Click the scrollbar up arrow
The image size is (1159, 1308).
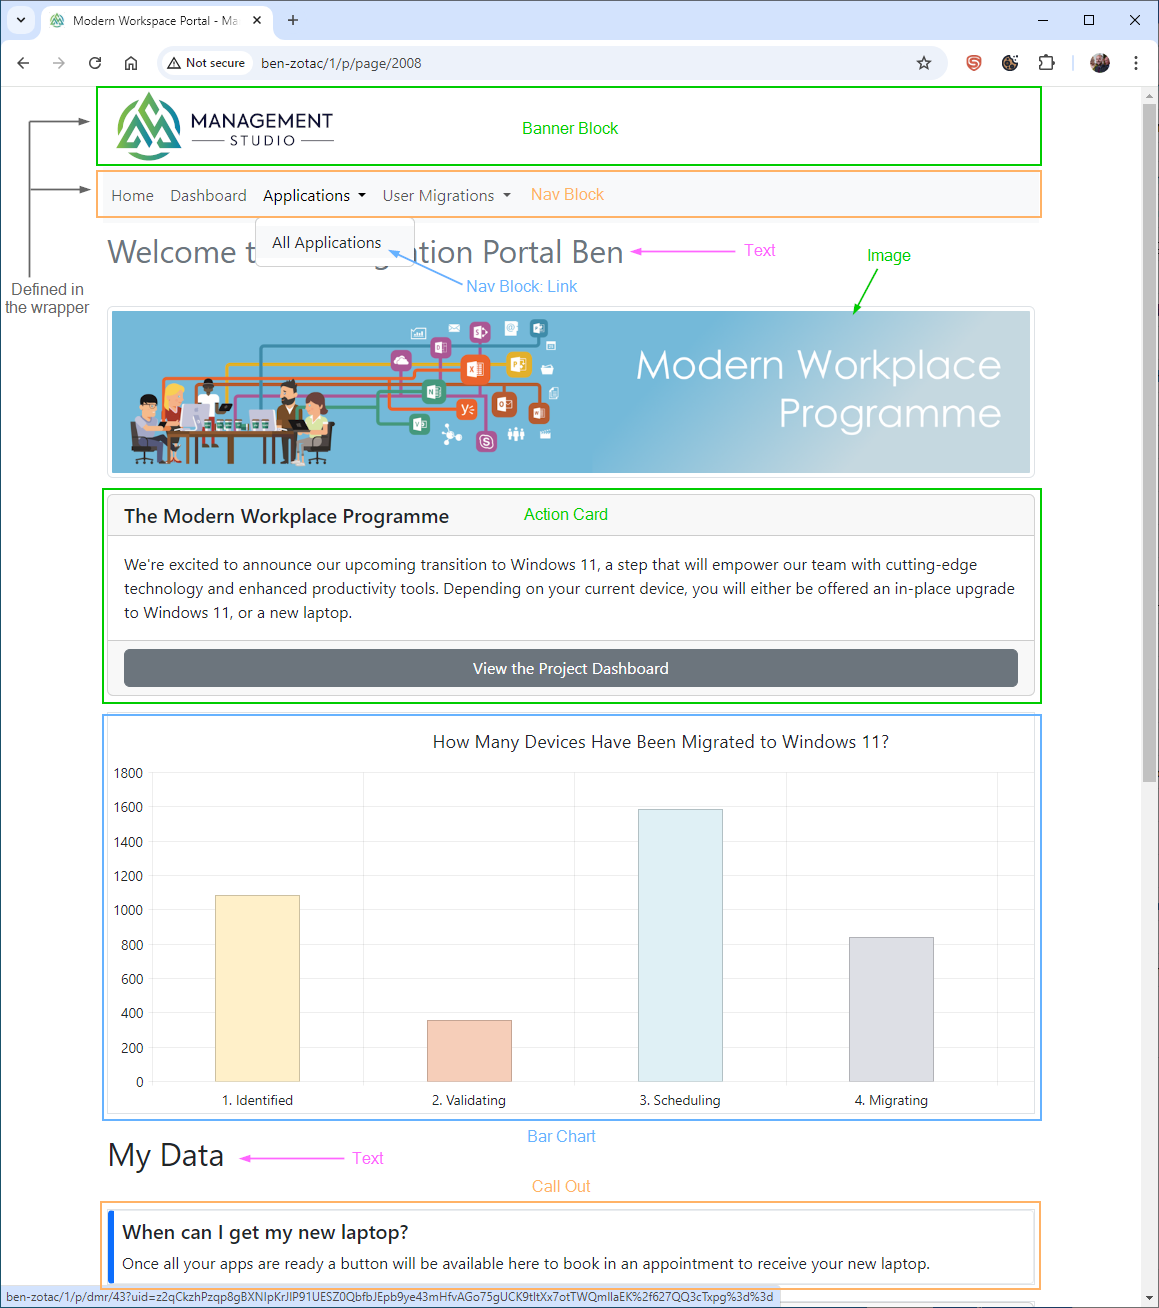[1149, 94]
